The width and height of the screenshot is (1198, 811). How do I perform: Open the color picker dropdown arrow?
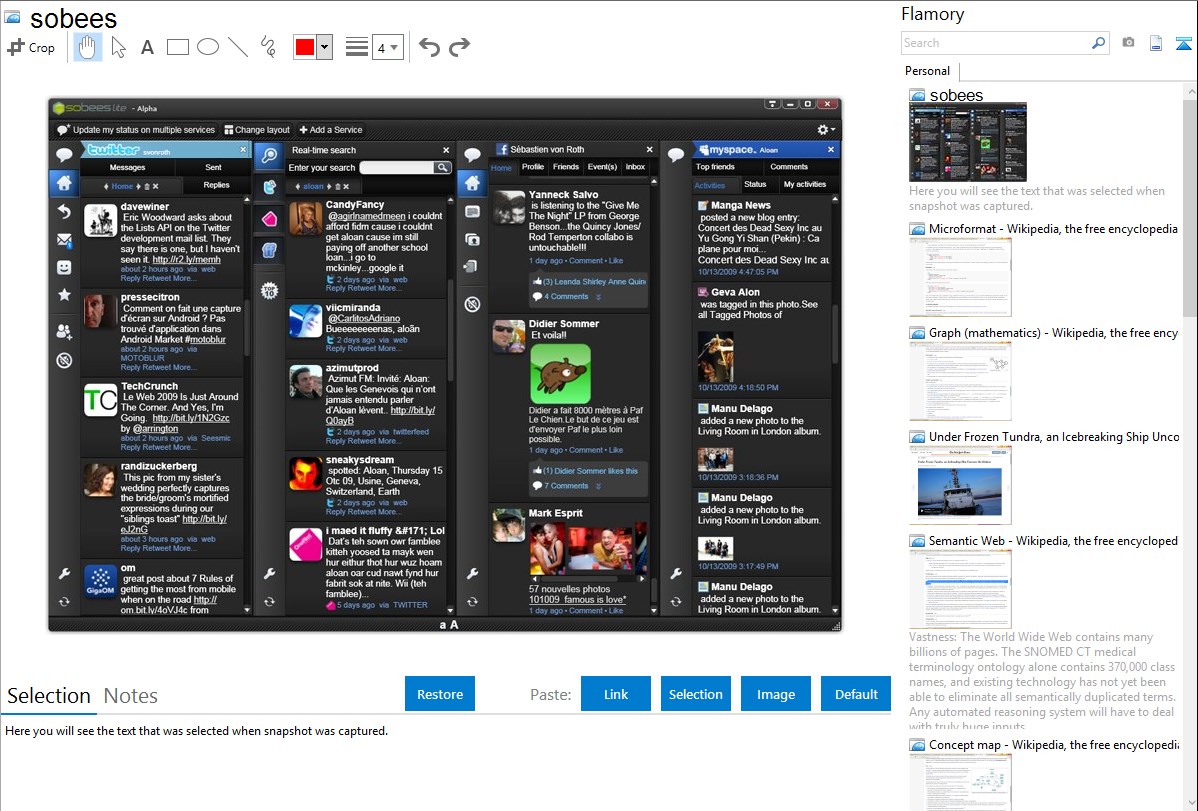click(325, 47)
